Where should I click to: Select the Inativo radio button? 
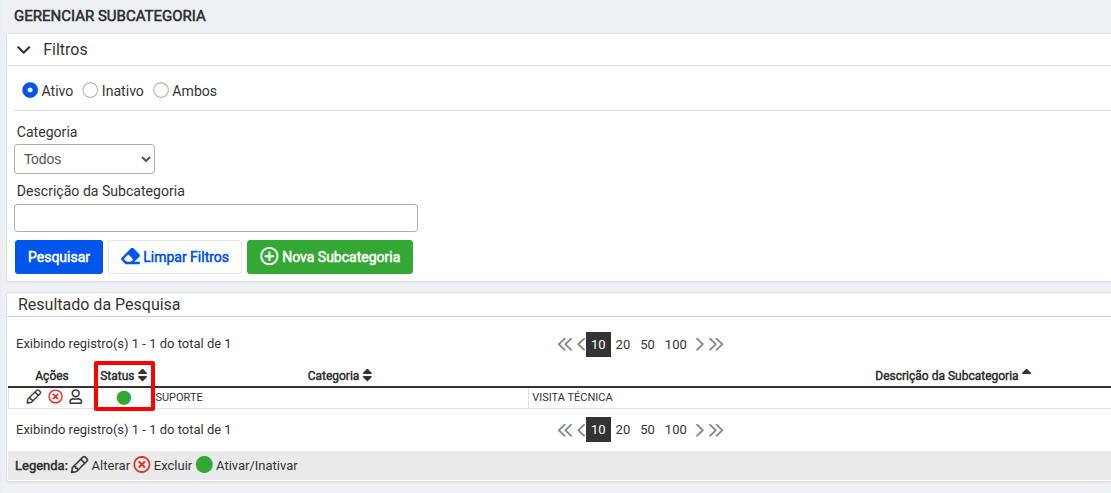pos(90,91)
